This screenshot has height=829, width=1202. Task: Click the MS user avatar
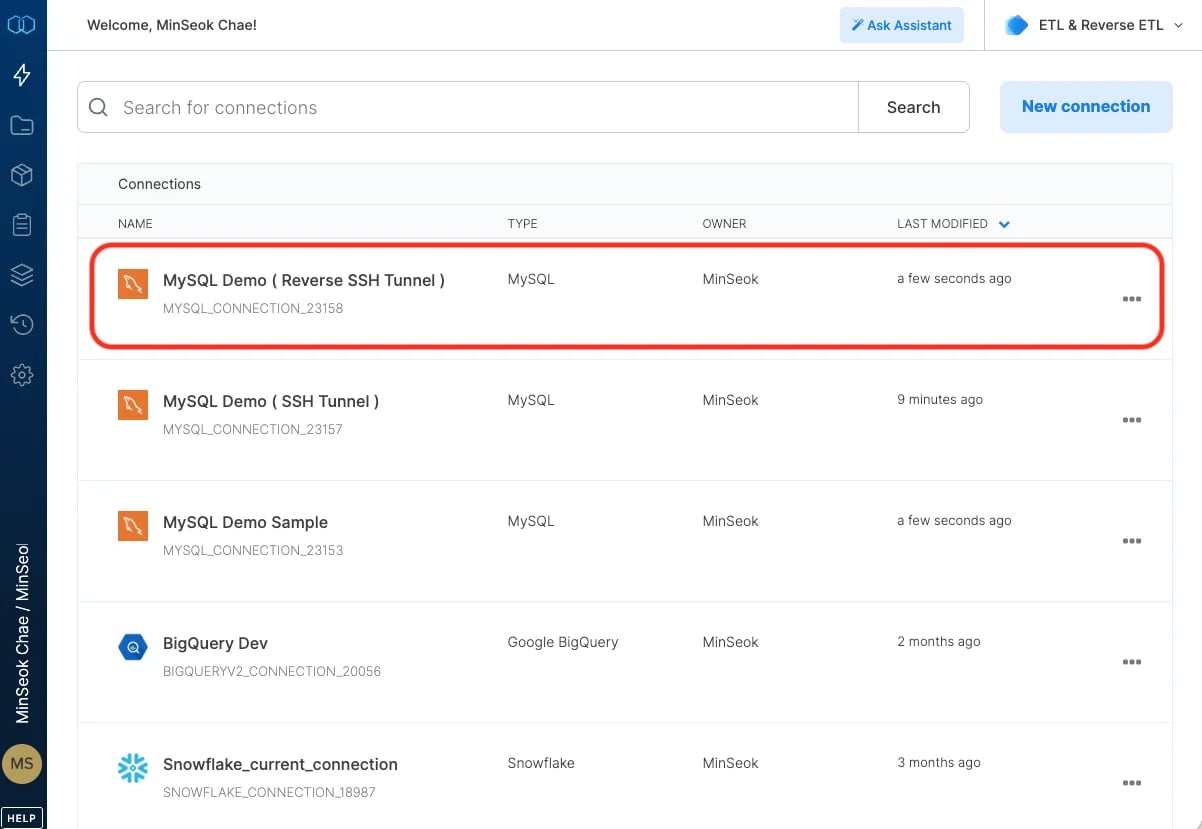(x=22, y=763)
